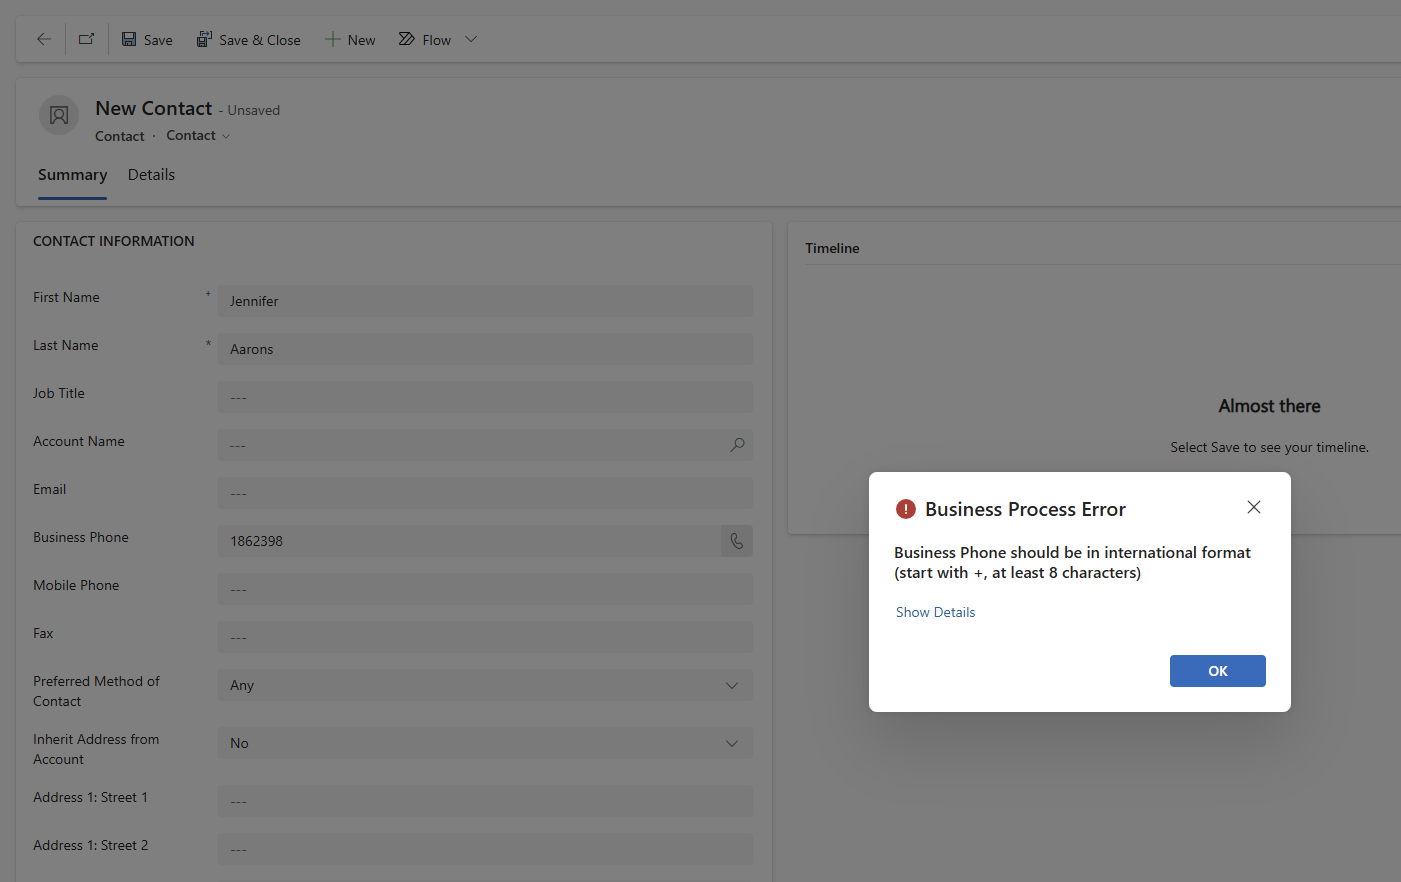1401x882 pixels.
Task: Expand the Flow dropdown chevron
Action: [x=471, y=40]
